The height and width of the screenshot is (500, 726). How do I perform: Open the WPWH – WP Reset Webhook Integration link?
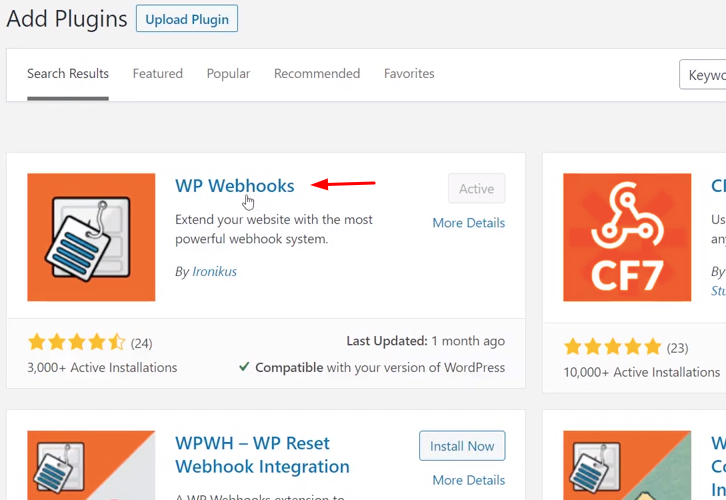click(x=262, y=455)
